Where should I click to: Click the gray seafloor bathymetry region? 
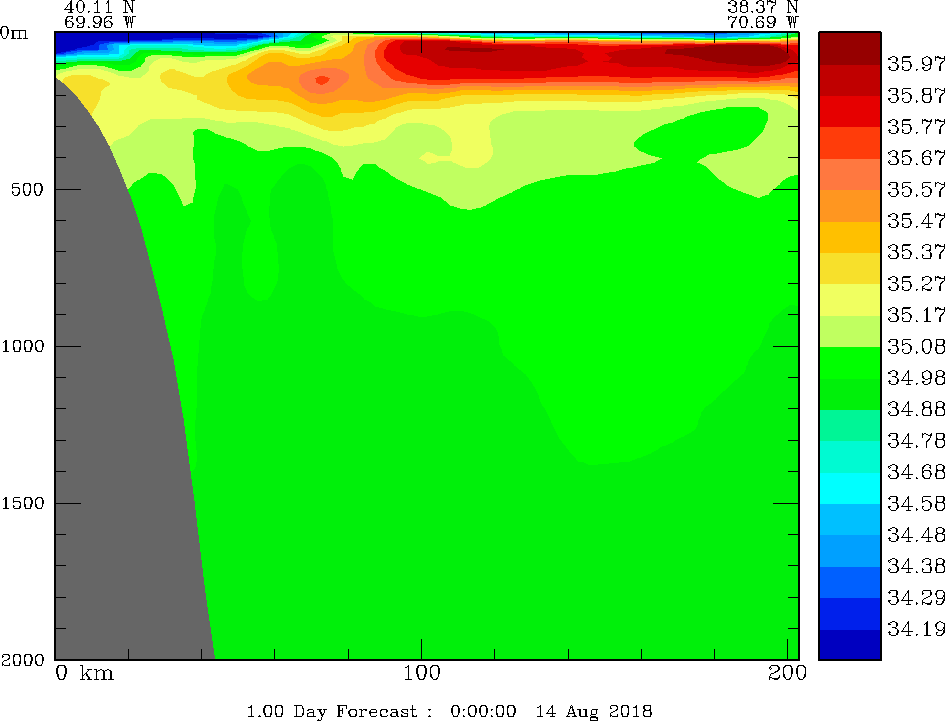[121, 452]
